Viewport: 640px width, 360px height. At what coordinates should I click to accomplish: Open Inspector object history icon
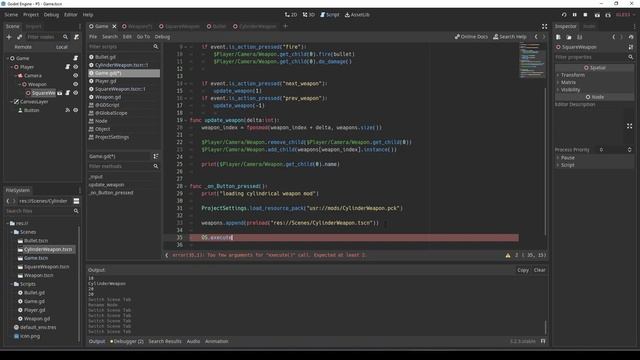pos(631,37)
